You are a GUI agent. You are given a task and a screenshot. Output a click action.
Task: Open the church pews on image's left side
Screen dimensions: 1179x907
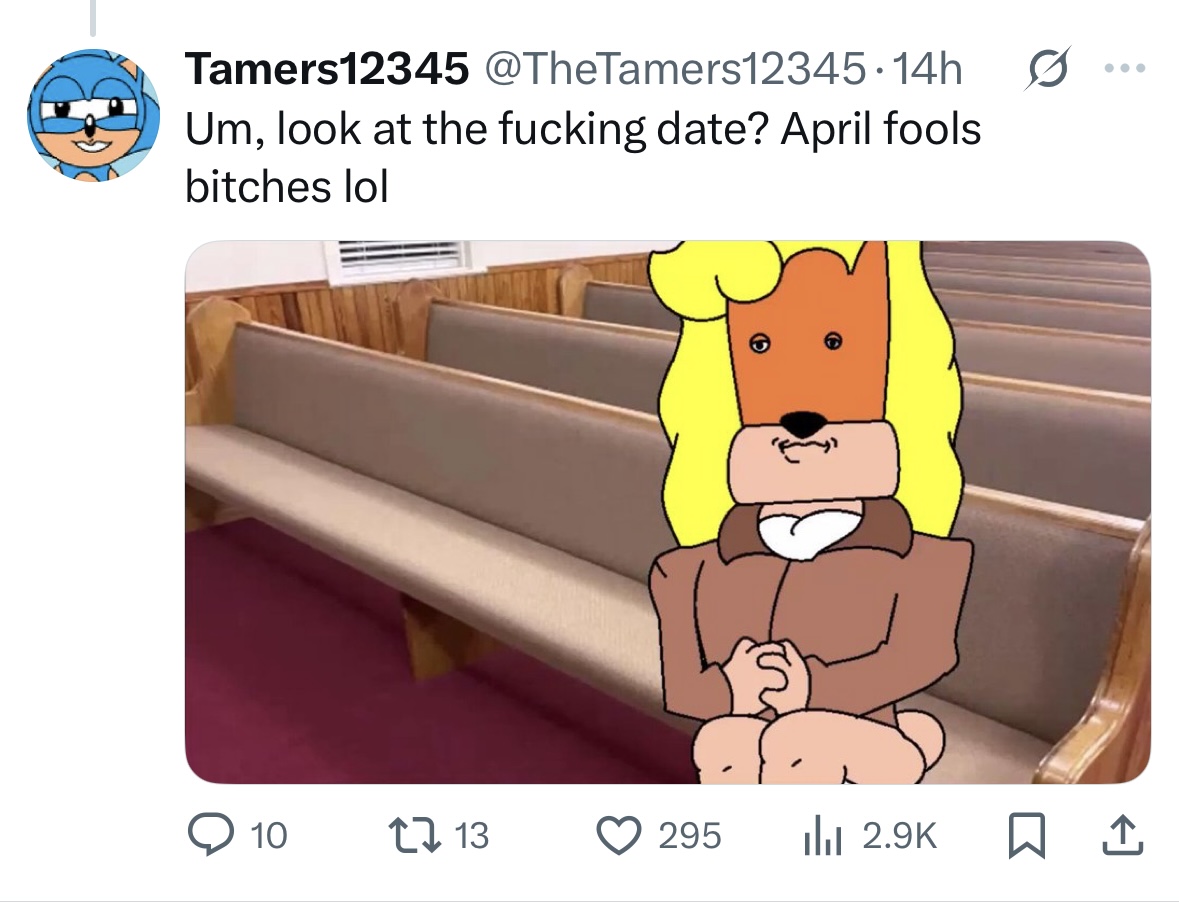tap(421, 466)
